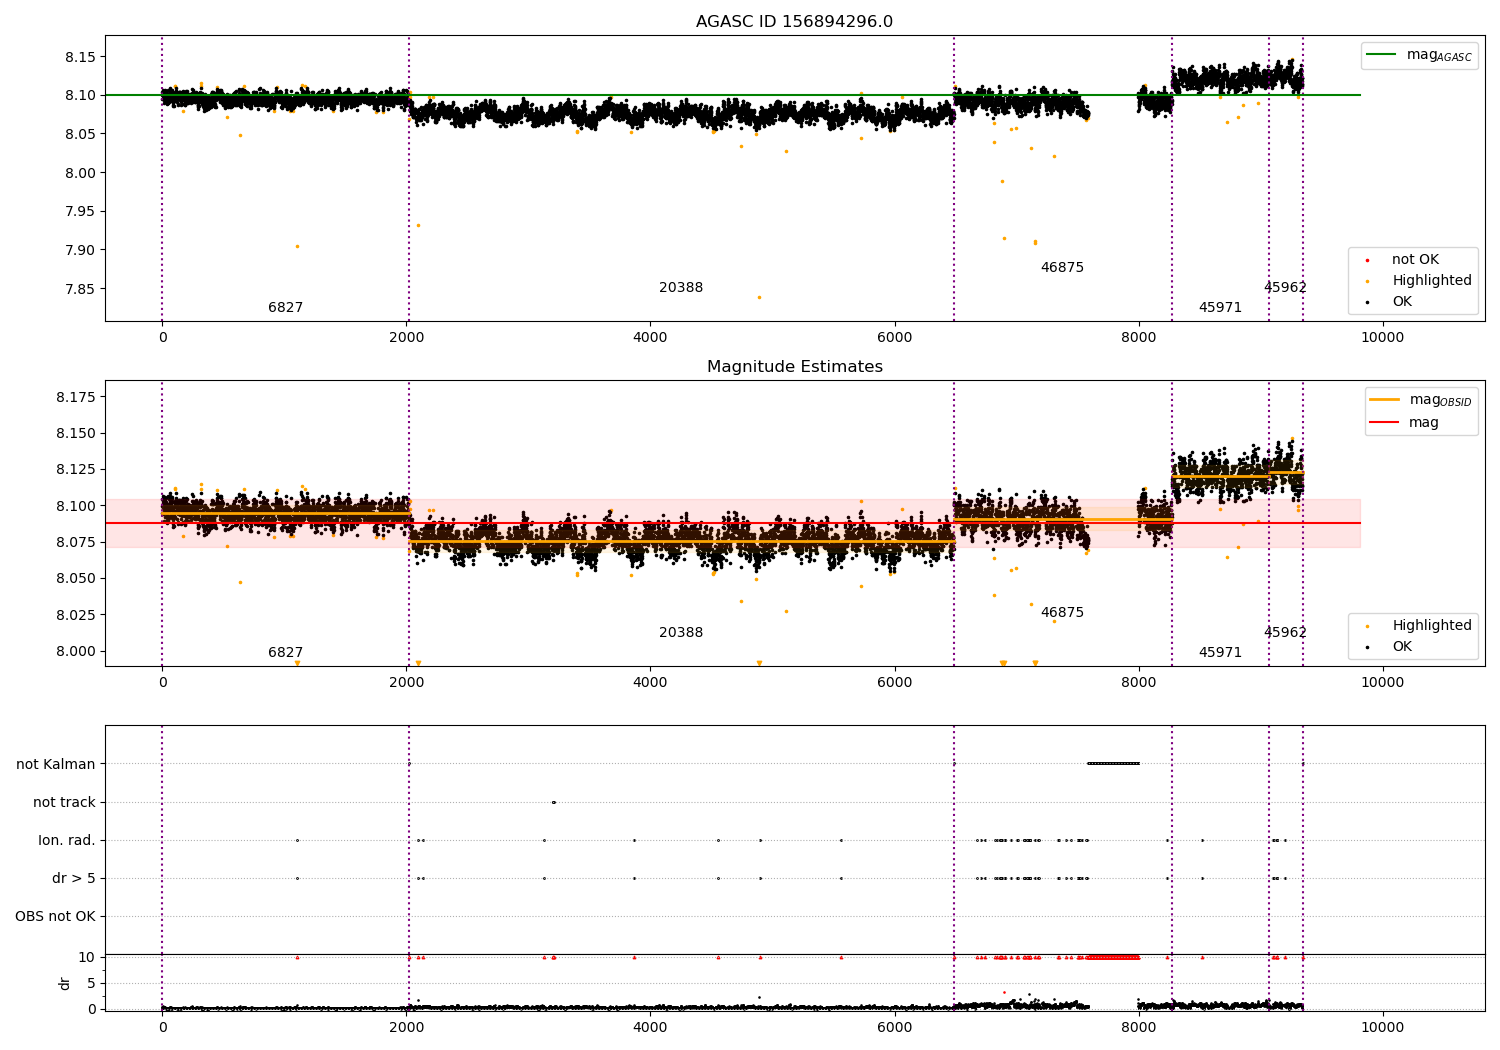1500x1050 pixels.
Task: Select the 7.85 y-axis tick label
Action: pos(82,289)
